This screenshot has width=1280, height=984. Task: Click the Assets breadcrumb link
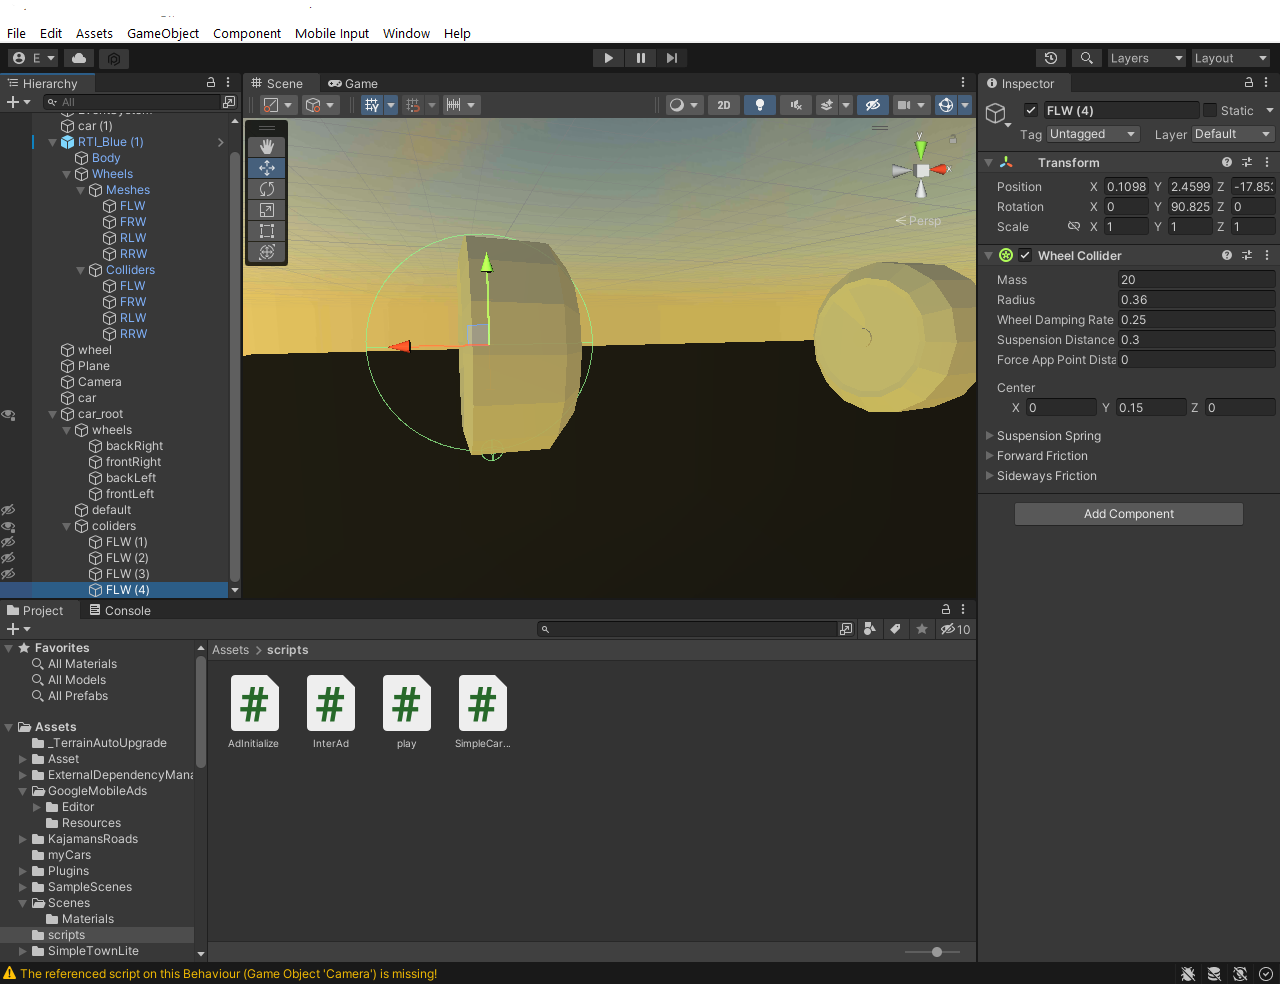tap(230, 650)
